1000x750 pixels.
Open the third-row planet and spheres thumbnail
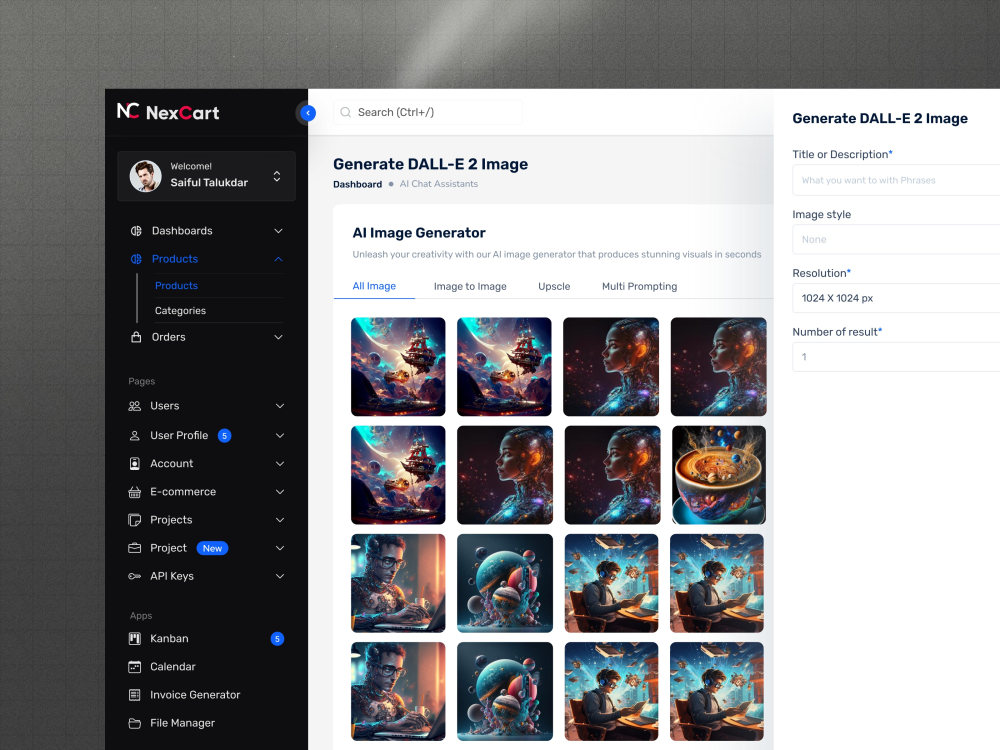tap(505, 584)
